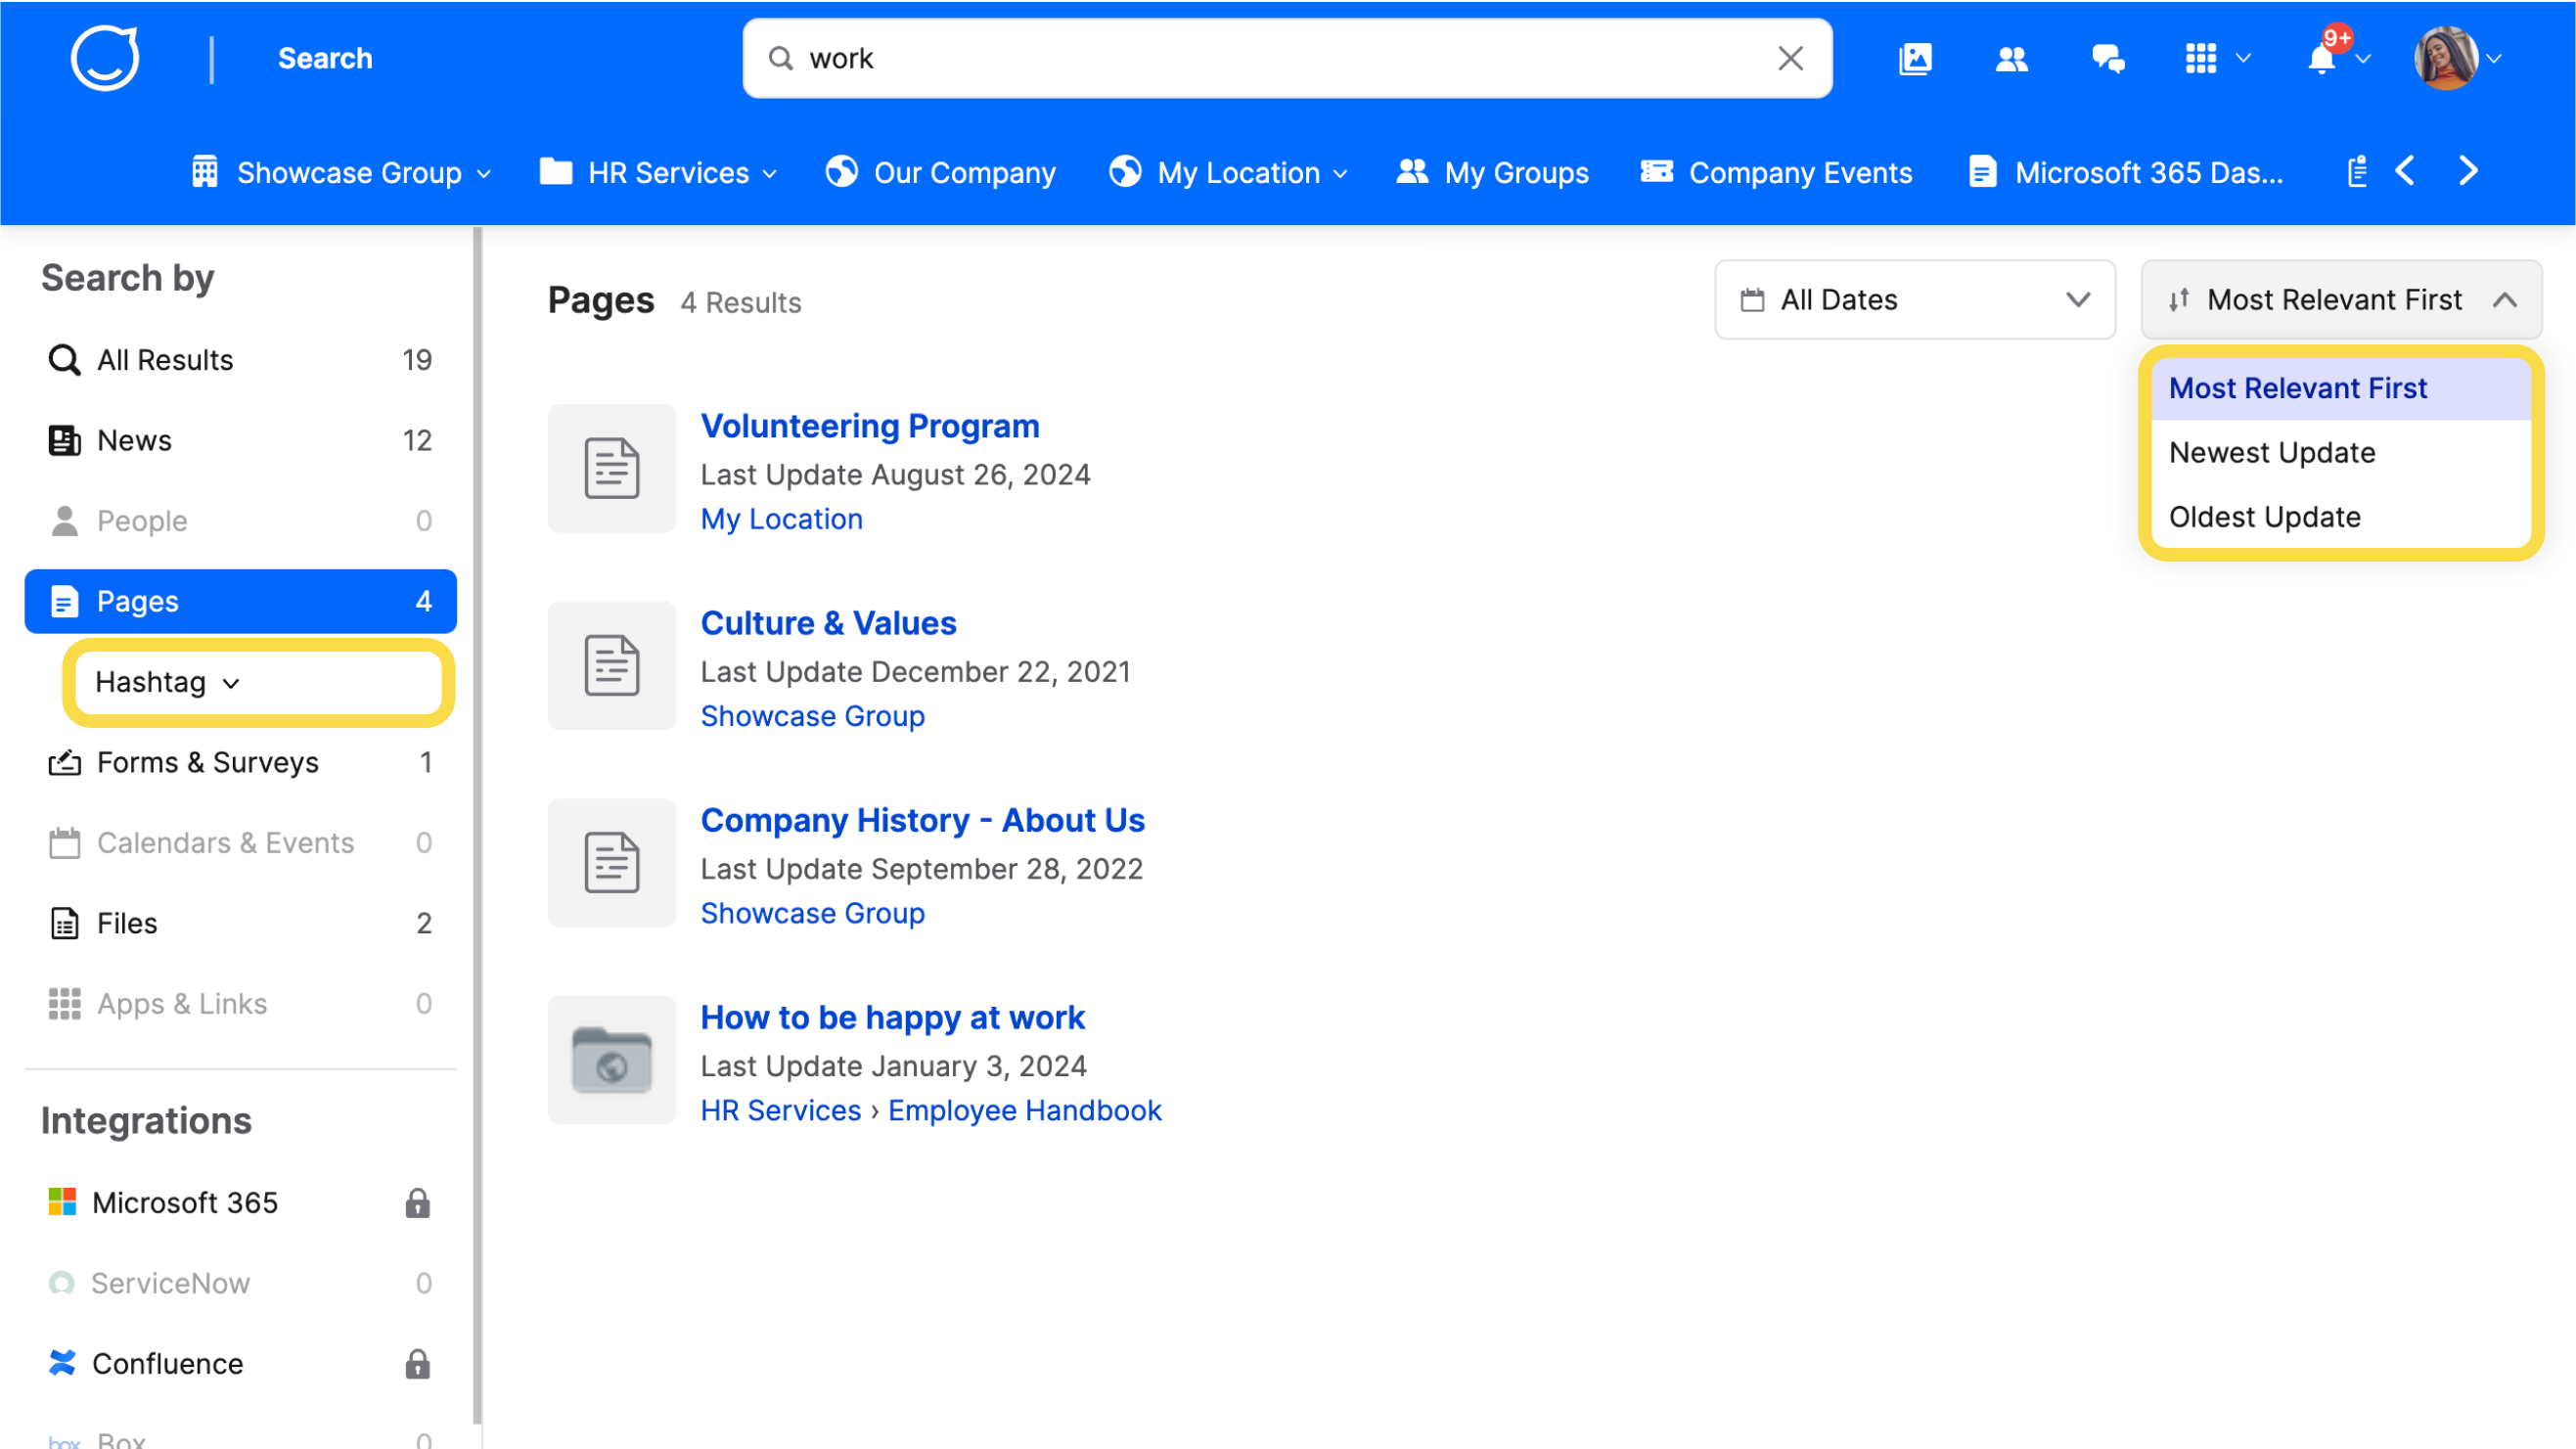Screen dimensions: 2576x1449
Task: Open Our Company navigation item
Action: coord(940,172)
